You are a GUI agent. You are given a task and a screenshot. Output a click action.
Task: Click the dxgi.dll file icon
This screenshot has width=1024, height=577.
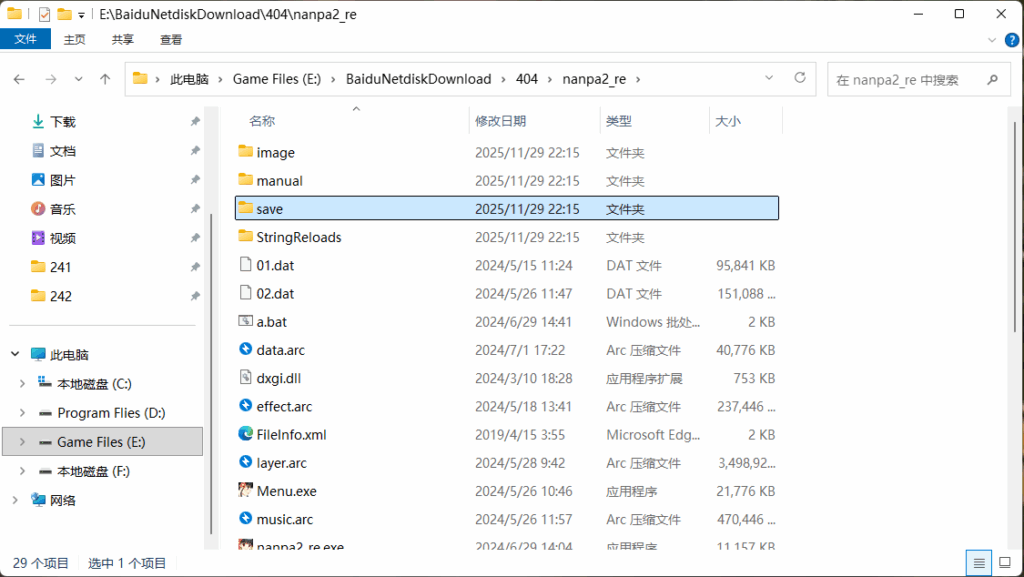pyautogui.click(x=246, y=377)
